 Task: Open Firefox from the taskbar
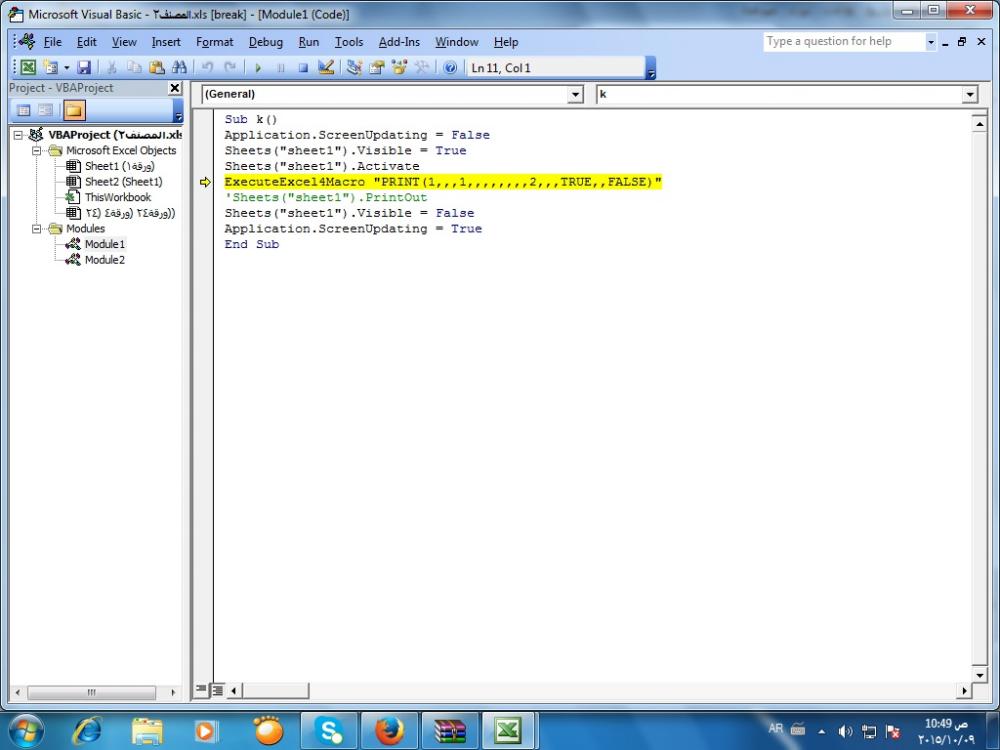pyautogui.click(x=389, y=731)
